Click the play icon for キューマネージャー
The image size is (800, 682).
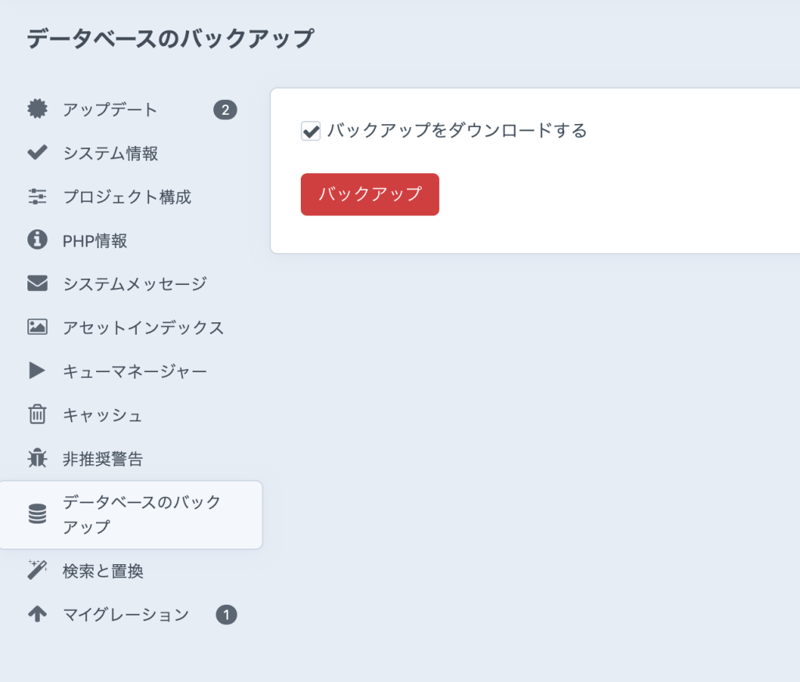click(x=35, y=371)
